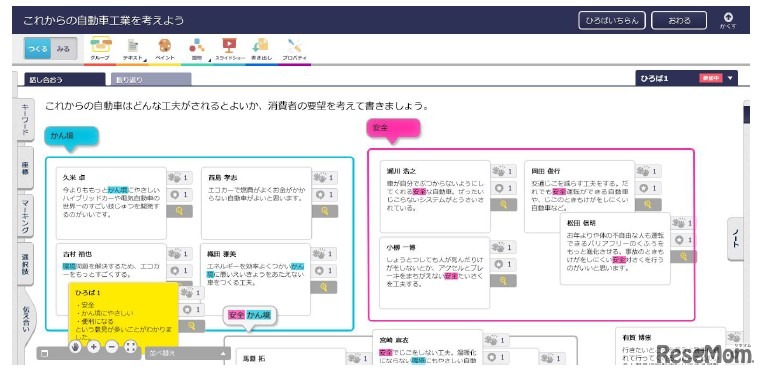
Task: Switch to つくる (create) mode
Action: click(38, 48)
